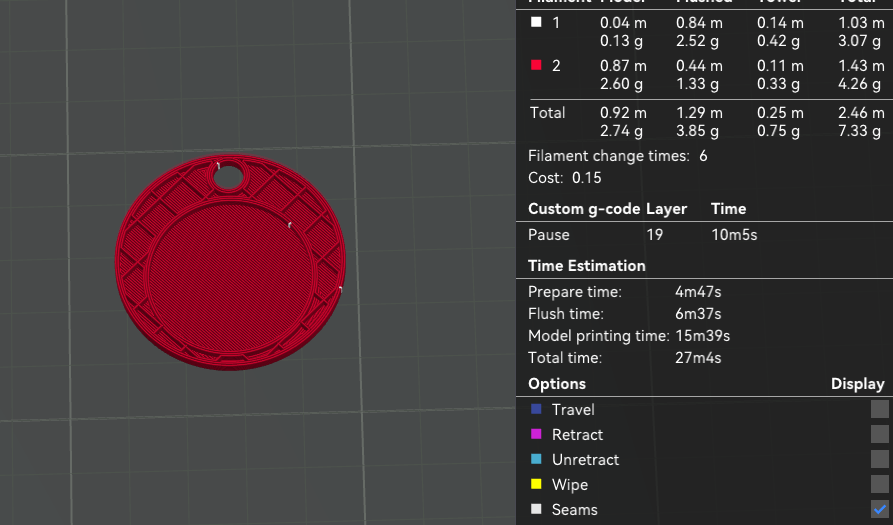
Task: Click the Flush time value 6m37s
Action: coord(698,314)
